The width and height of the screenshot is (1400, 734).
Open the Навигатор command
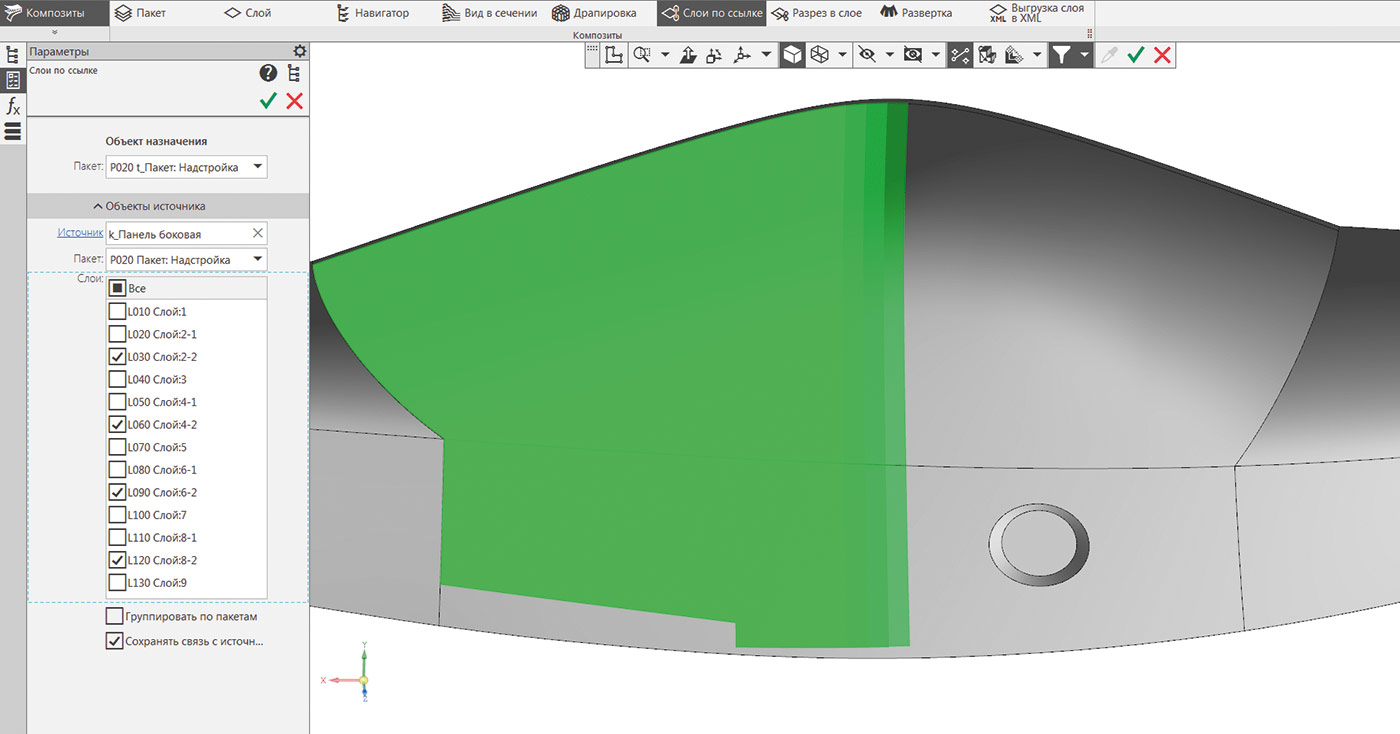[371, 13]
